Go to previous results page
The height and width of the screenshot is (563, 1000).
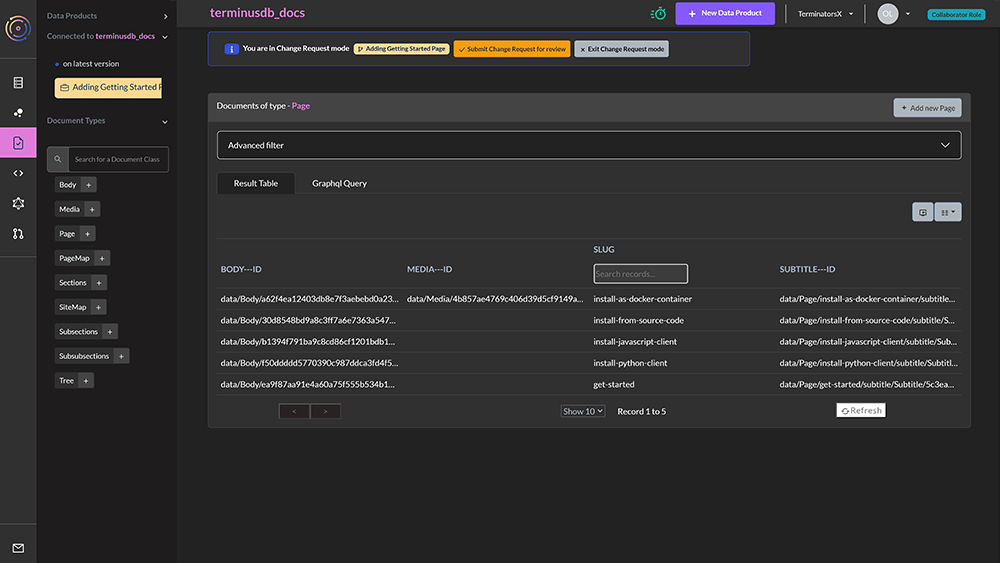pyautogui.click(x=294, y=411)
